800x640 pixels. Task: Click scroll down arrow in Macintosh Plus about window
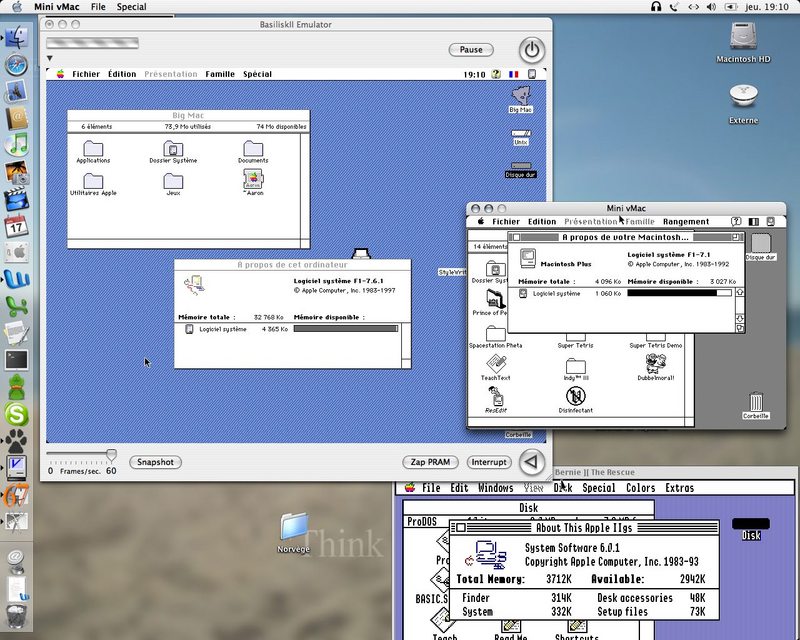tap(740, 318)
